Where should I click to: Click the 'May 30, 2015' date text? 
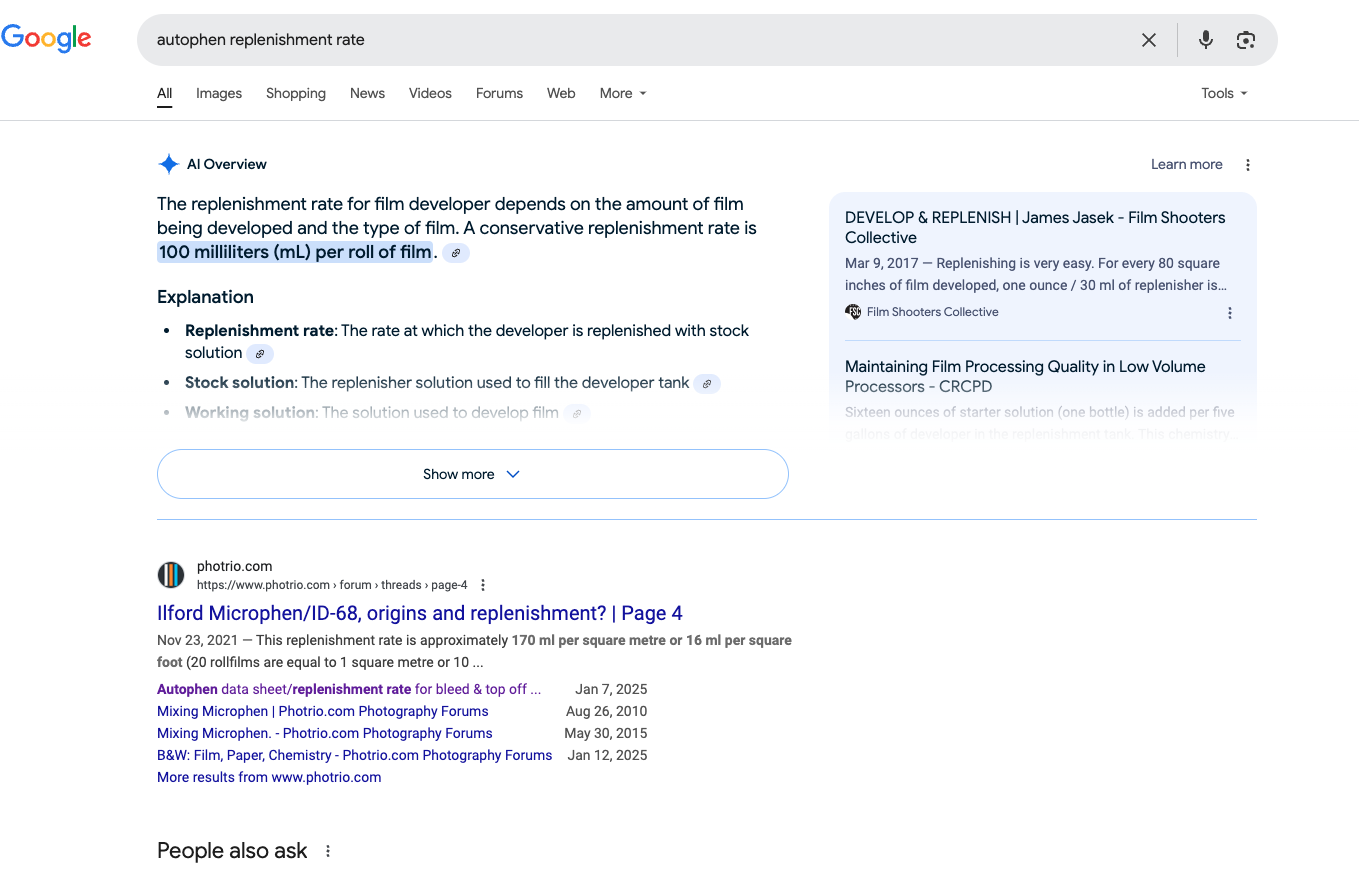[606, 733]
